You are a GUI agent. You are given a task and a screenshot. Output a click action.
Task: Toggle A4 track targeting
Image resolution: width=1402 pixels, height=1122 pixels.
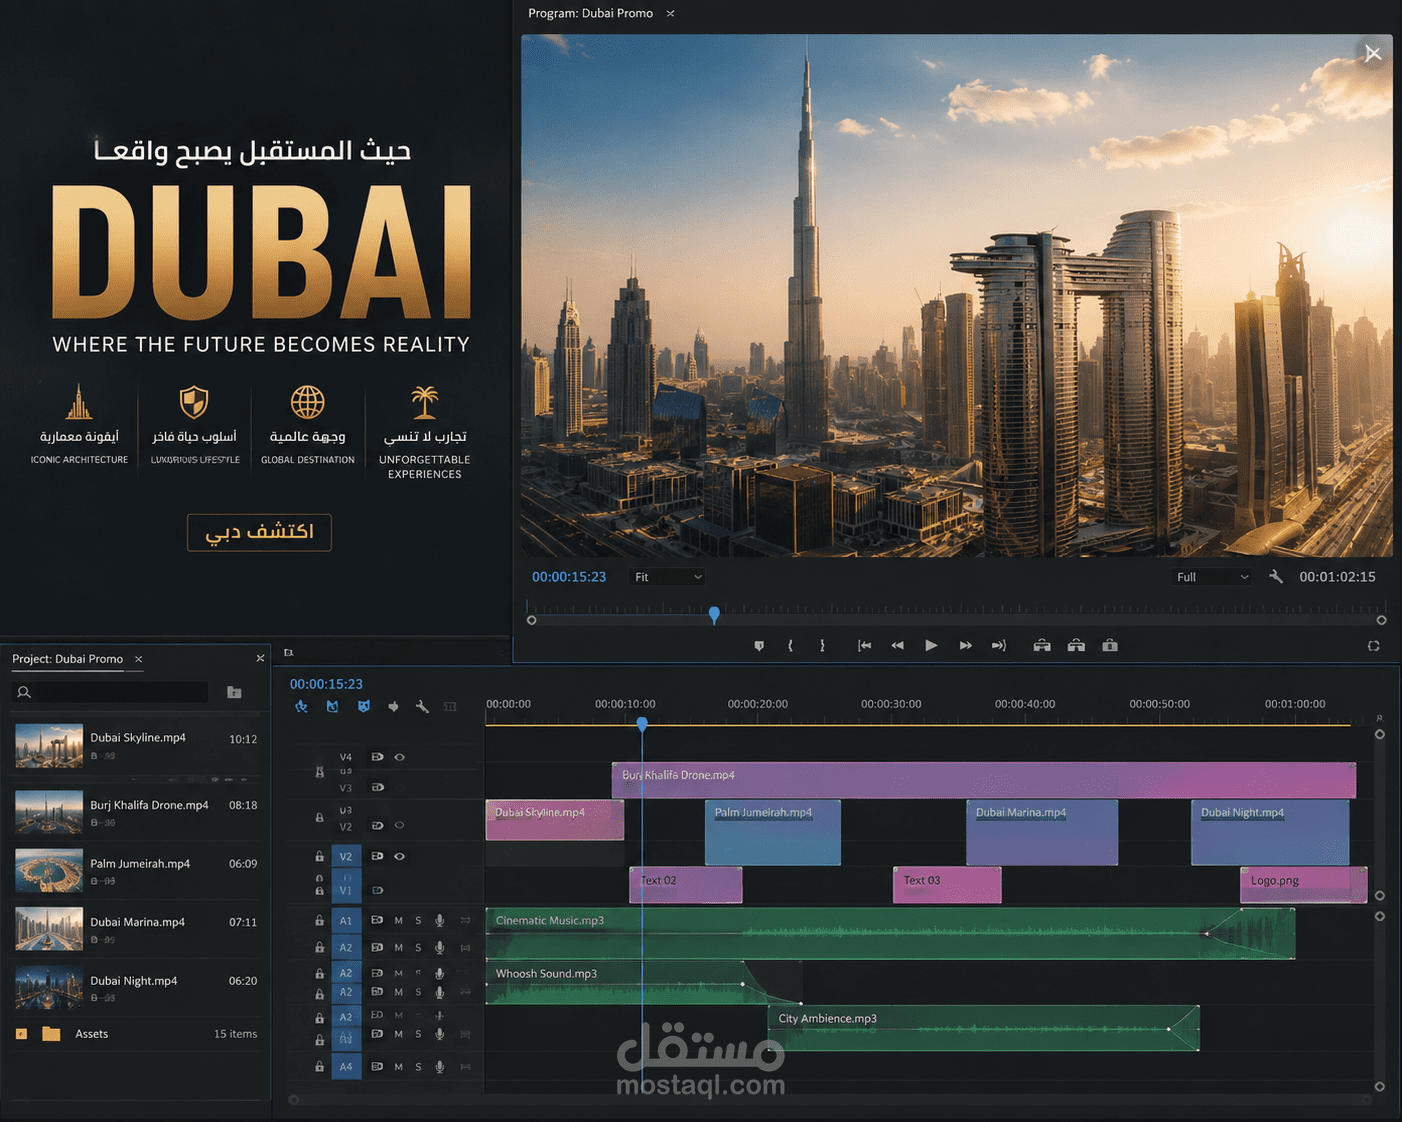pyautogui.click(x=346, y=1067)
